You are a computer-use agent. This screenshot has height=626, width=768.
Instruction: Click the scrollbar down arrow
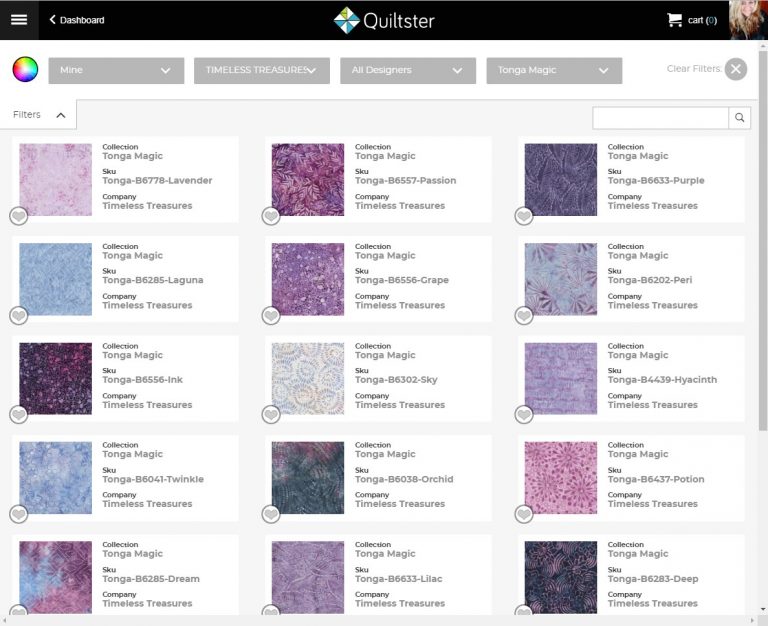(763, 610)
